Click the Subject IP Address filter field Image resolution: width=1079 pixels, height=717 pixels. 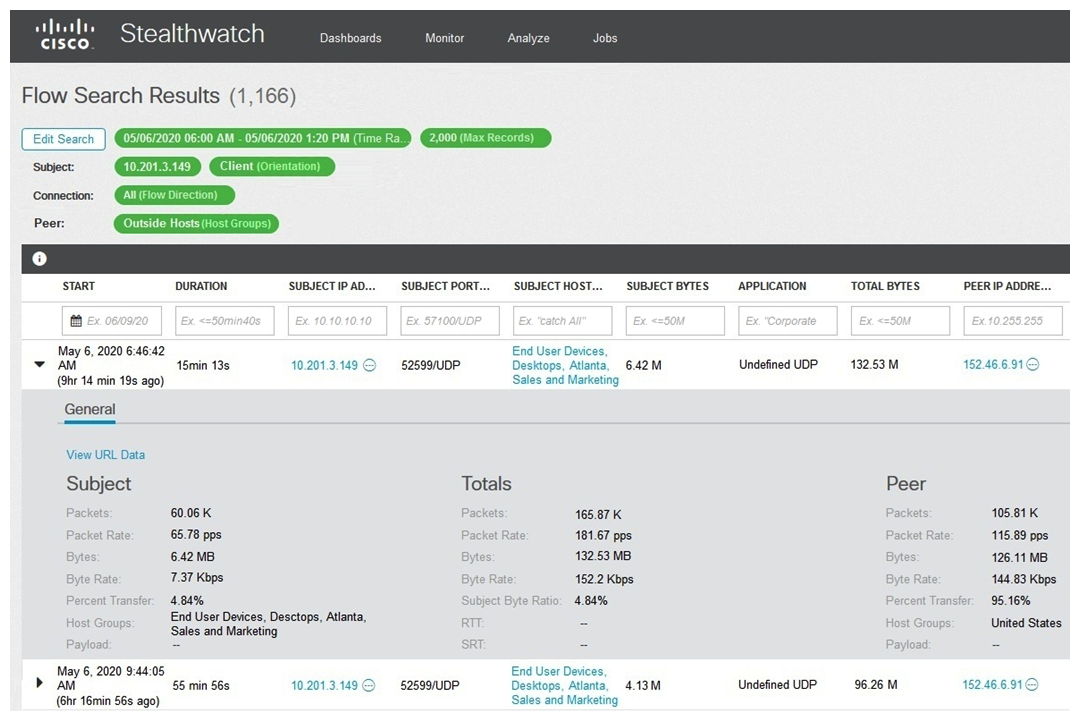pyautogui.click(x=337, y=321)
